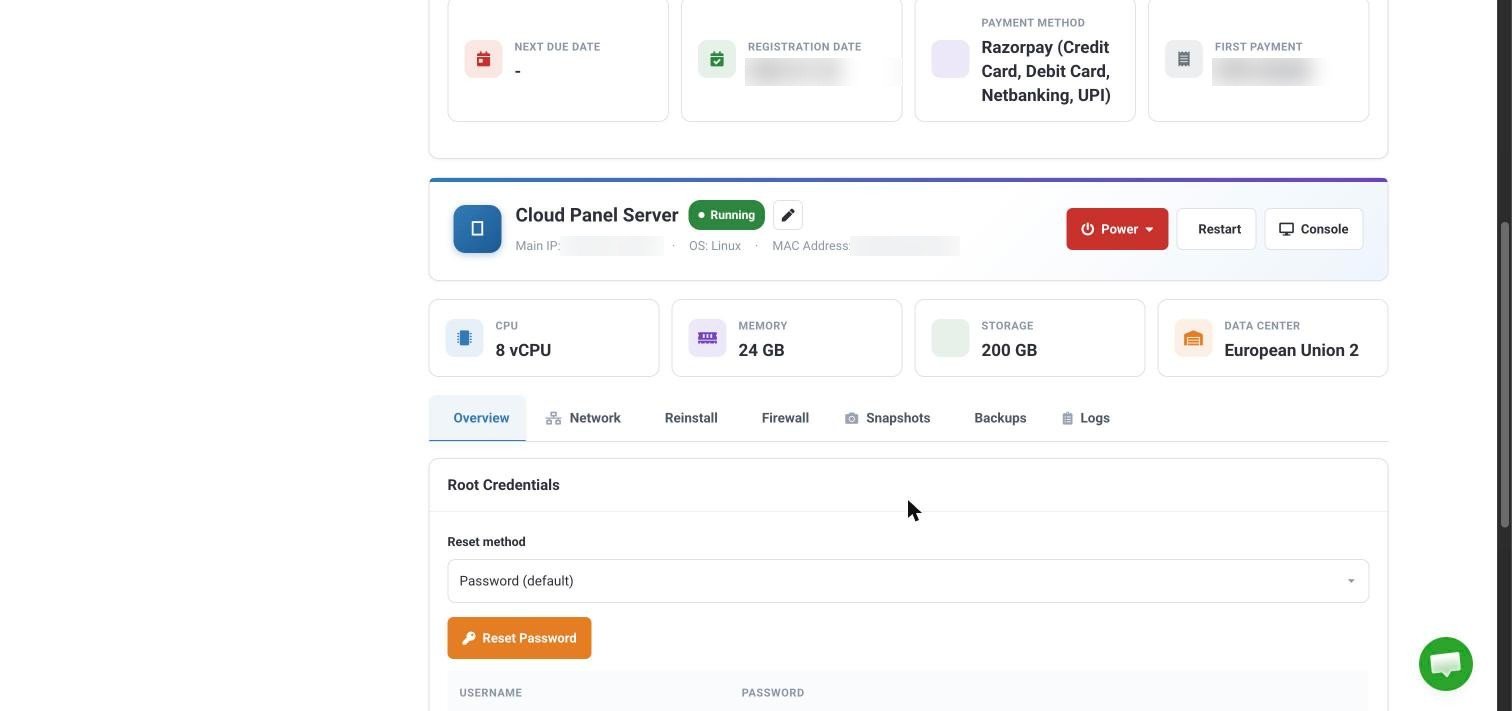Click the blue server icon next to Cloud Panel Server
The height and width of the screenshot is (711, 1512).
coord(477,229)
